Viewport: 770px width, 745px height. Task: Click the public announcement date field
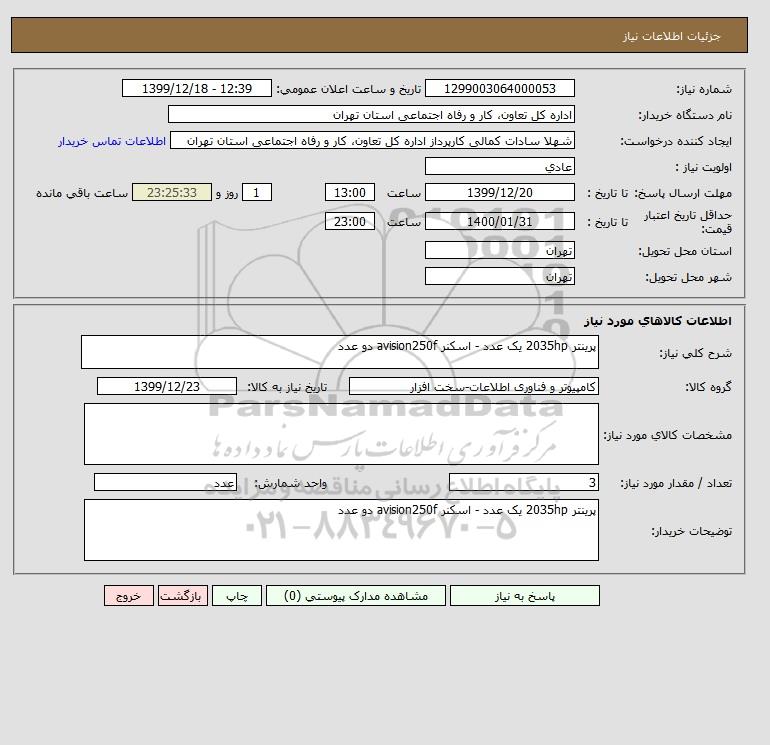(196, 88)
